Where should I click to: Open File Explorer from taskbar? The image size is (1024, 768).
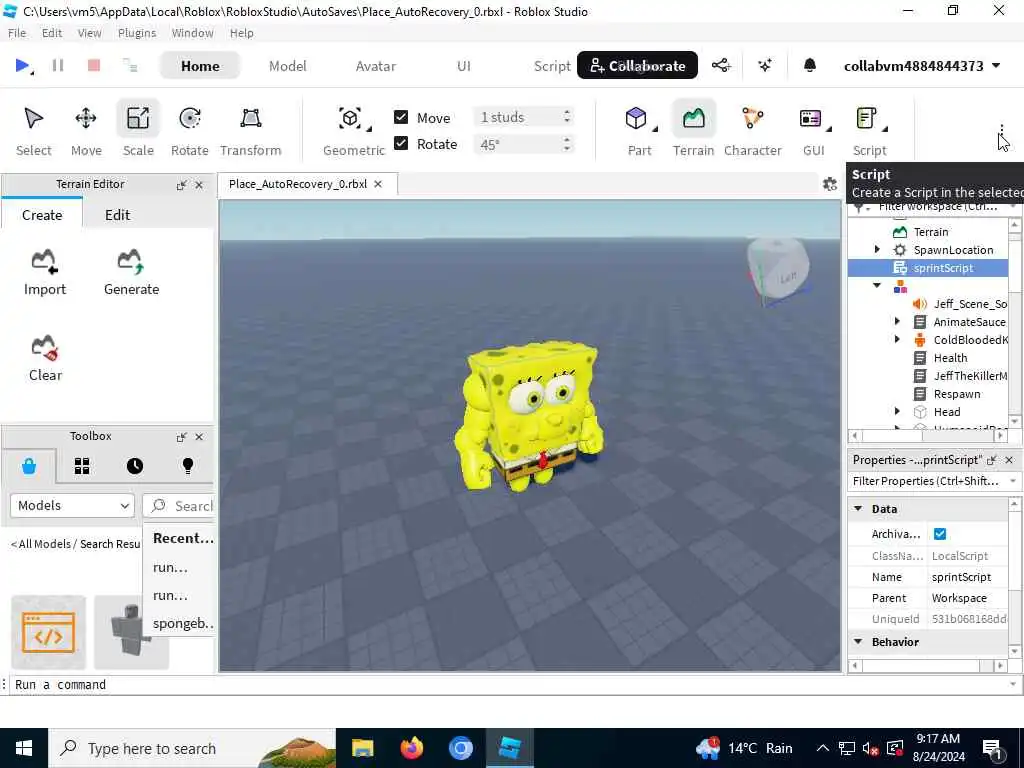click(x=362, y=748)
